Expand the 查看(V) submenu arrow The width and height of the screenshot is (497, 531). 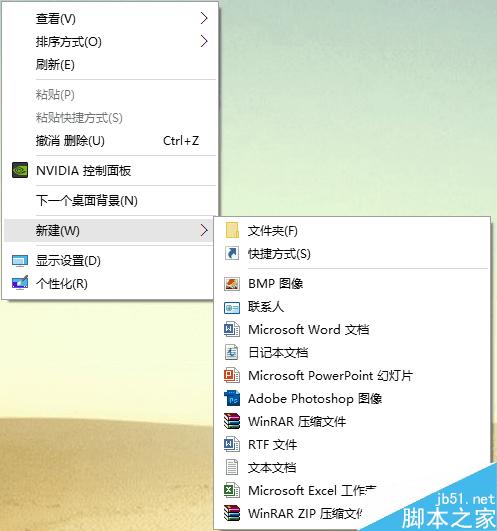point(204,18)
